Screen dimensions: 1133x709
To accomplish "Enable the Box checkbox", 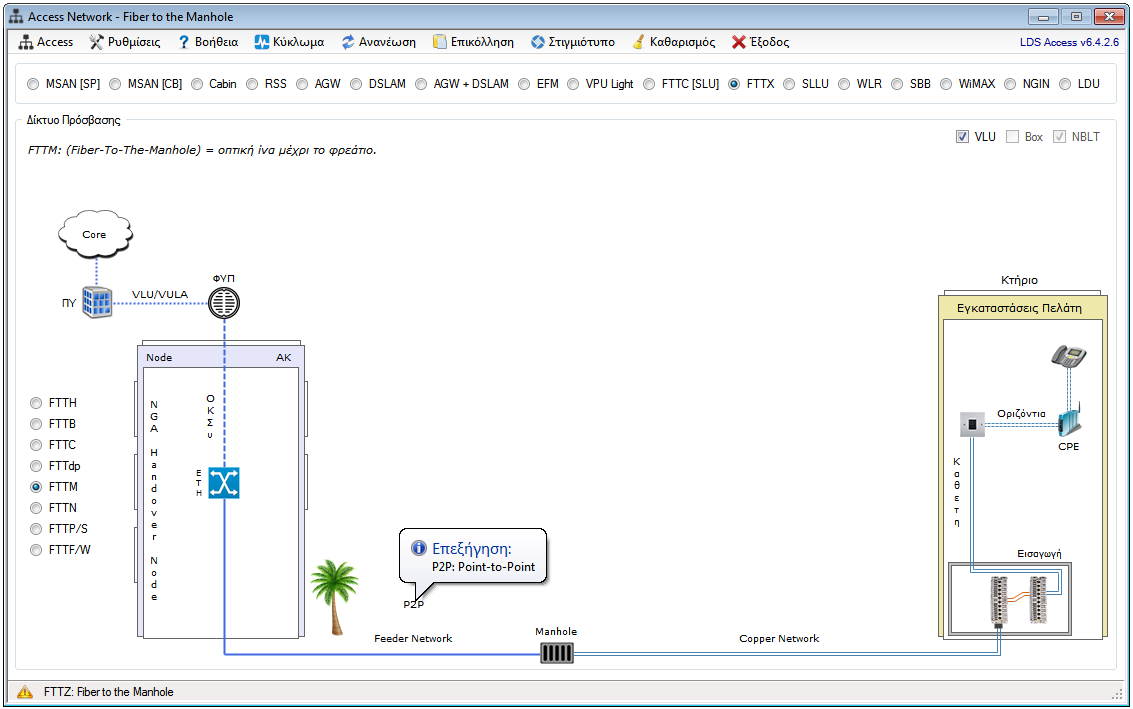I will [1012, 137].
